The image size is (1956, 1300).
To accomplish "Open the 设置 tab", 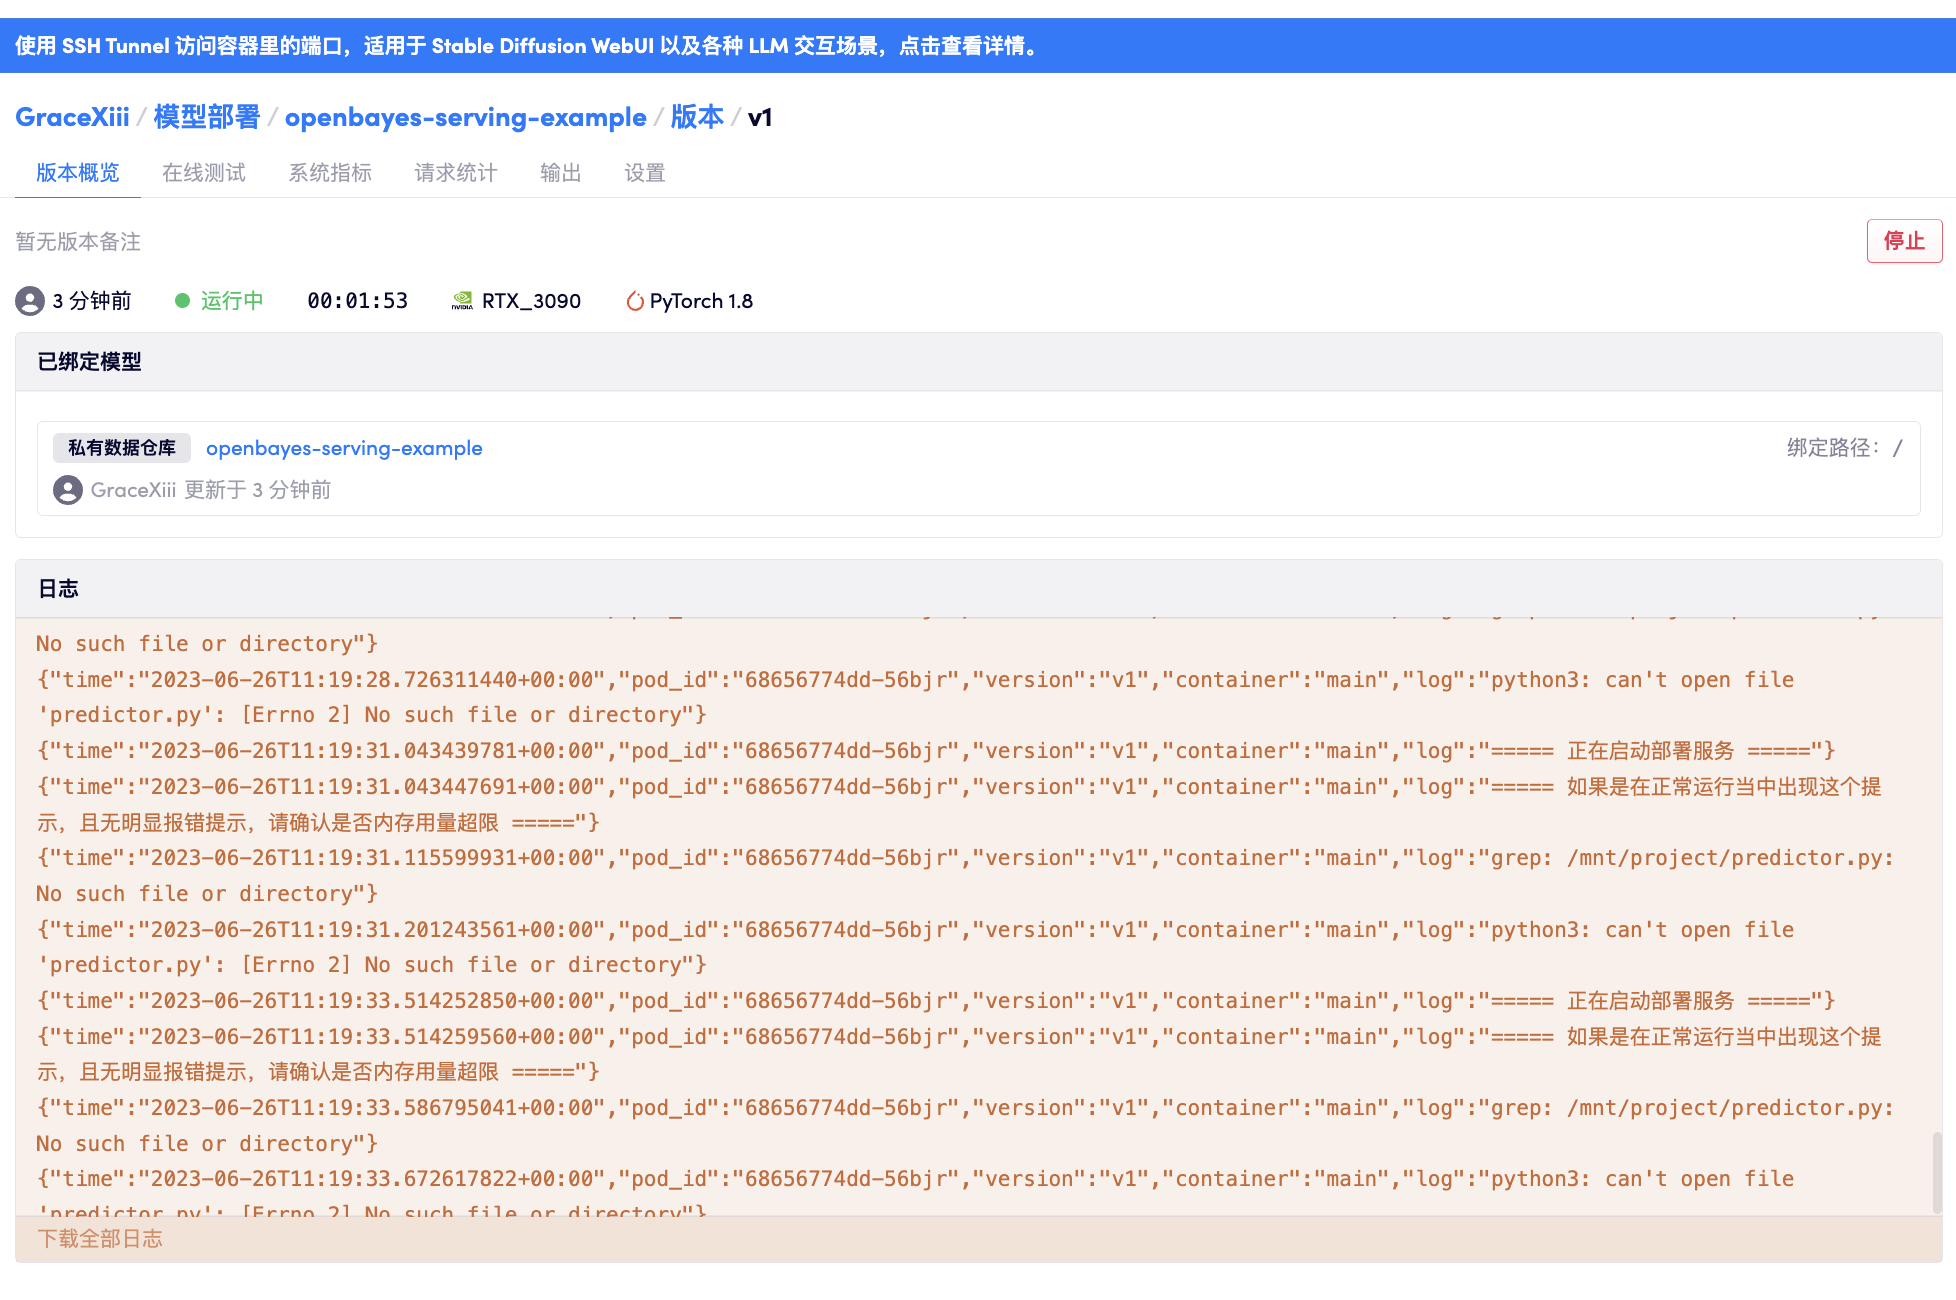I will [645, 173].
